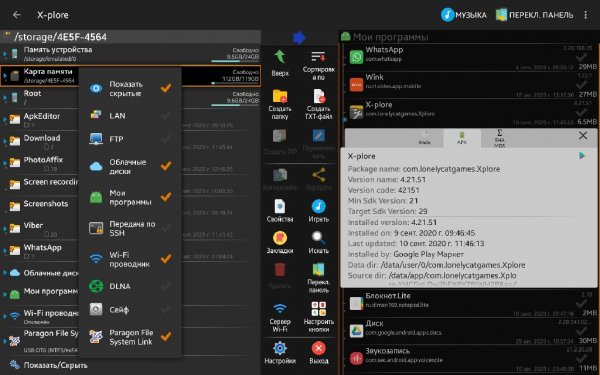The width and height of the screenshot is (600, 375).
Task: Expand the ApkEditor folder
Action: click(x=4, y=119)
